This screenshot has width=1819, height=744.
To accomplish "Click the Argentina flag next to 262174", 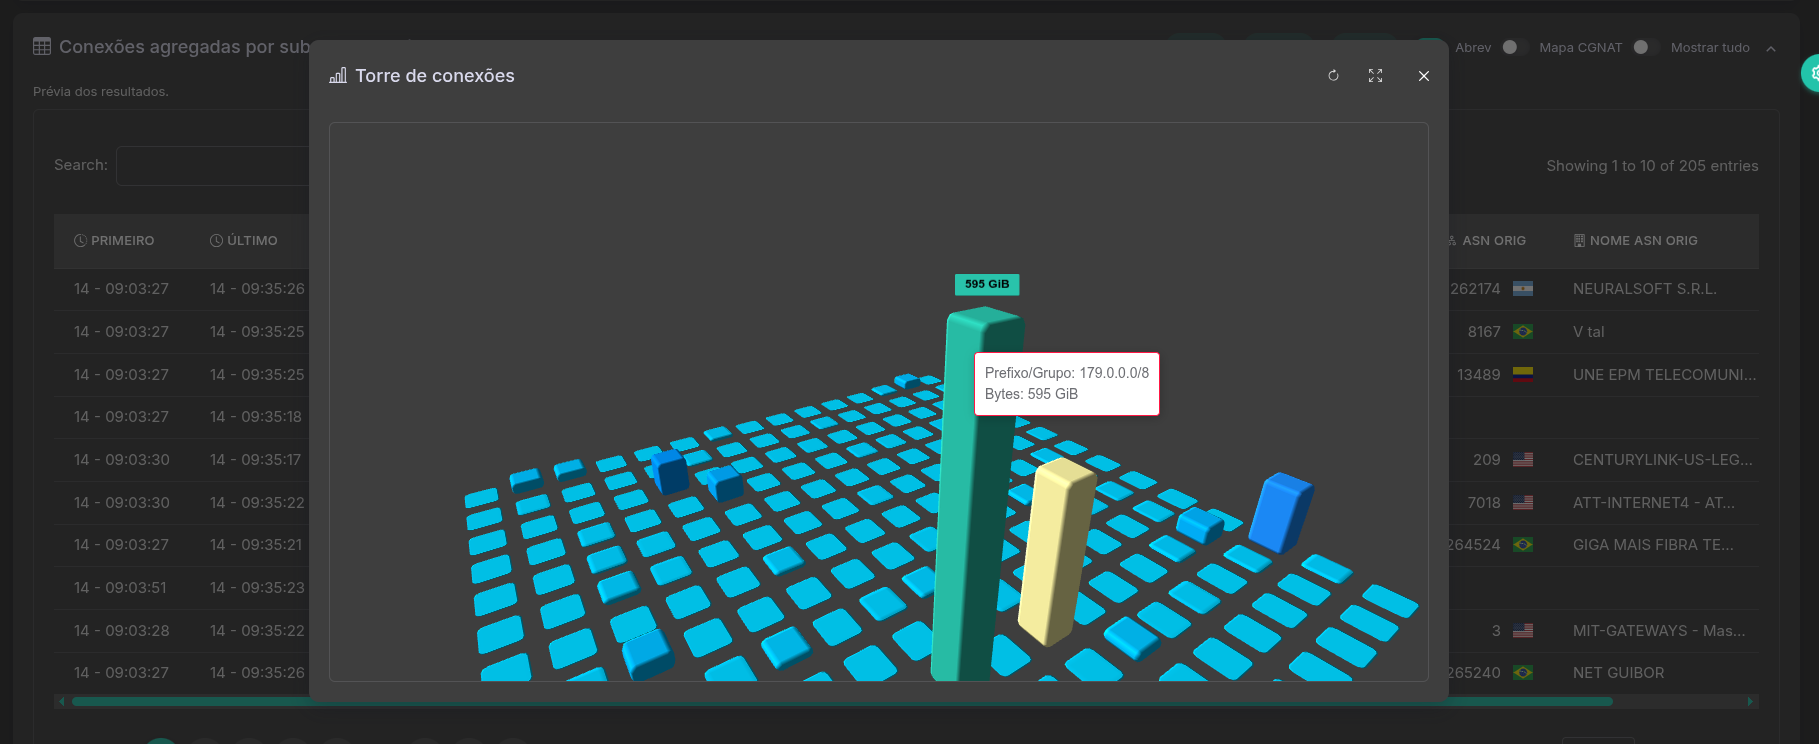I will [1522, 289].
